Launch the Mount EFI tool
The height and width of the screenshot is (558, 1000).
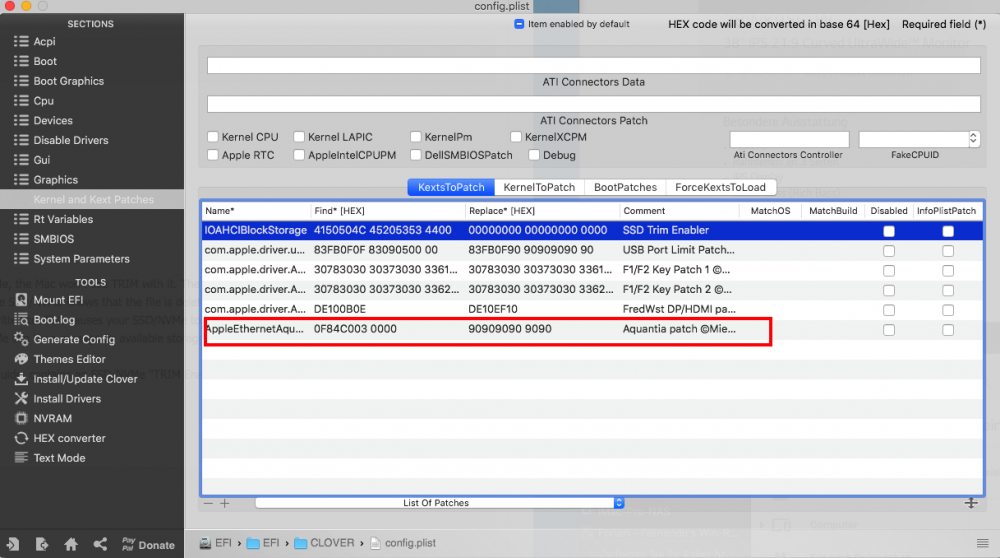tap(58, 300)
